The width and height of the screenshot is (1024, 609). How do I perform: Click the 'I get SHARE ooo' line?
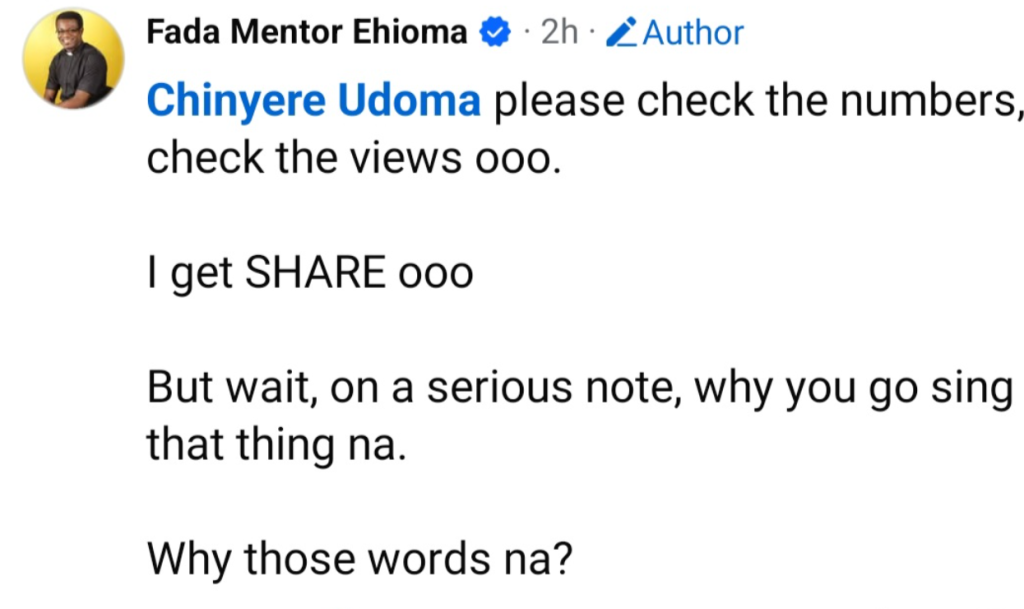coord(309,273)
